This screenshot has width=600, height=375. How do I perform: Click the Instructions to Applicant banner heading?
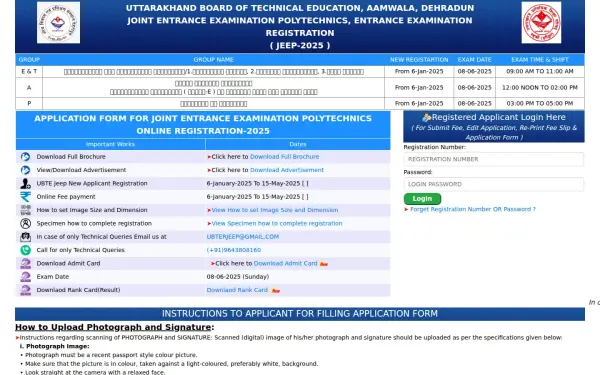300,314
